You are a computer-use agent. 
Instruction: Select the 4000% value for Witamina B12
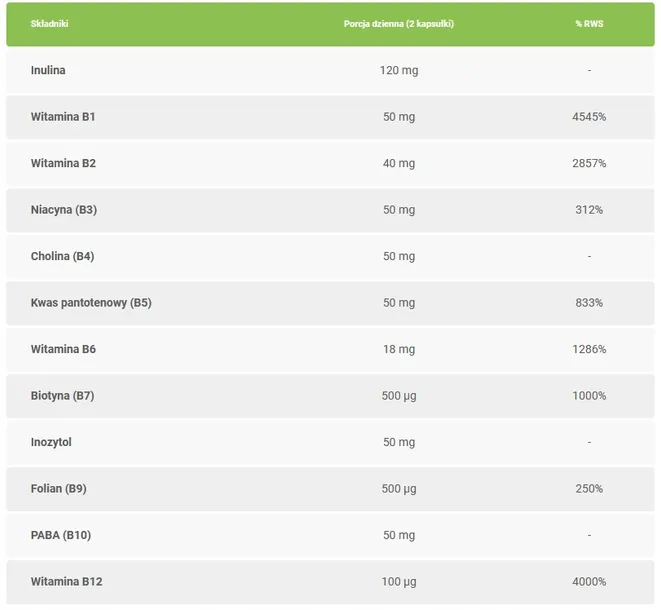click(x=589, y=581)
